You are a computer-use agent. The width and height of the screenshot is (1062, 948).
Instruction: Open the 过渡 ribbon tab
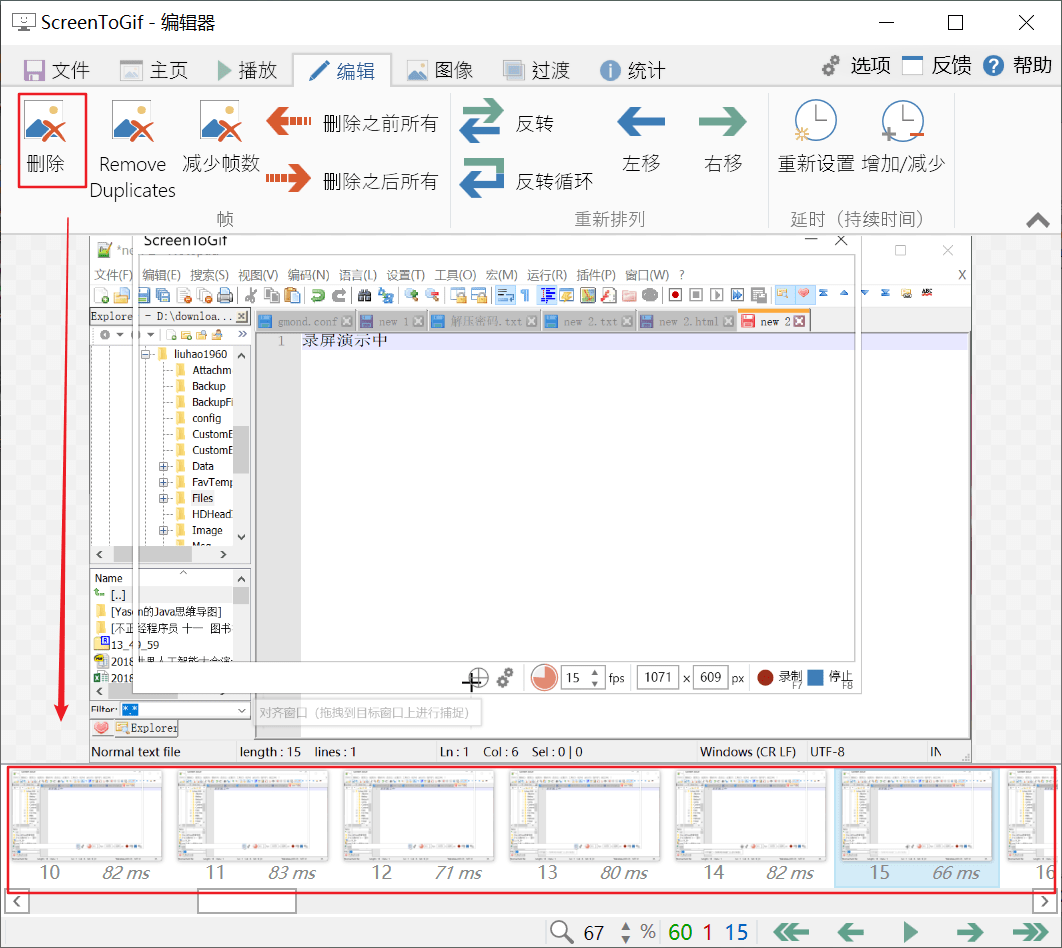pos(536,70)
